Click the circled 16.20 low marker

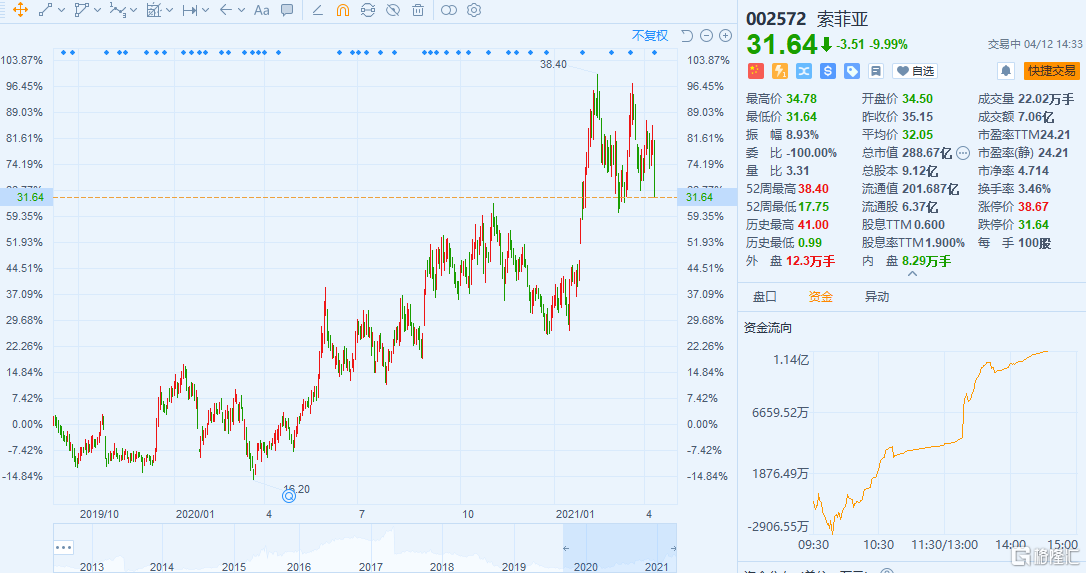click(289, 495)
